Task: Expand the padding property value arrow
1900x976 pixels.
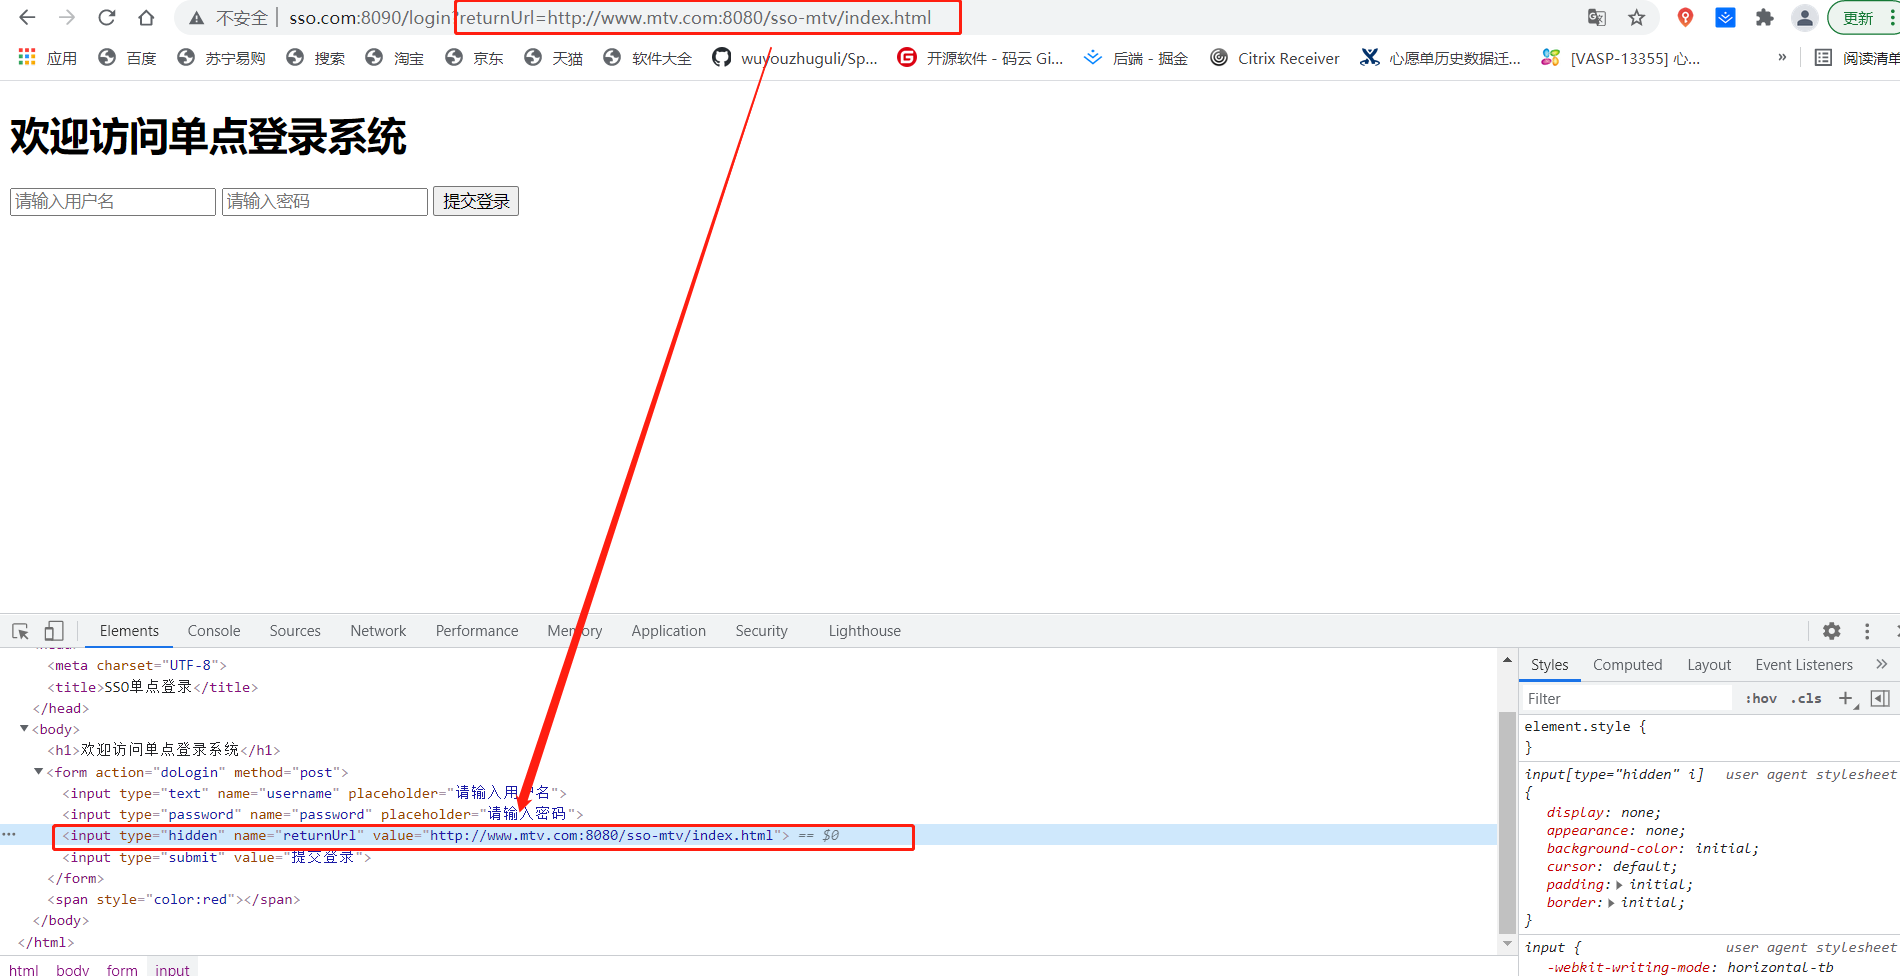Action: (1619, 884)
